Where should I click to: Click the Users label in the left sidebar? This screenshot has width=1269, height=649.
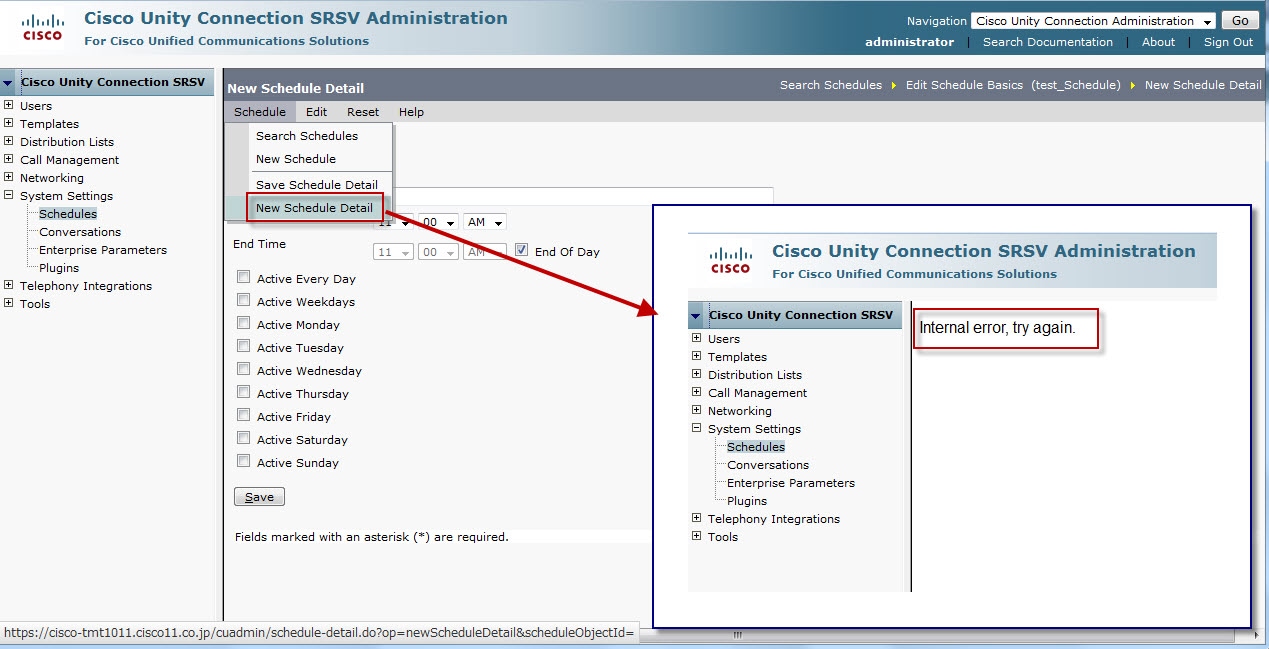(36, 105)
